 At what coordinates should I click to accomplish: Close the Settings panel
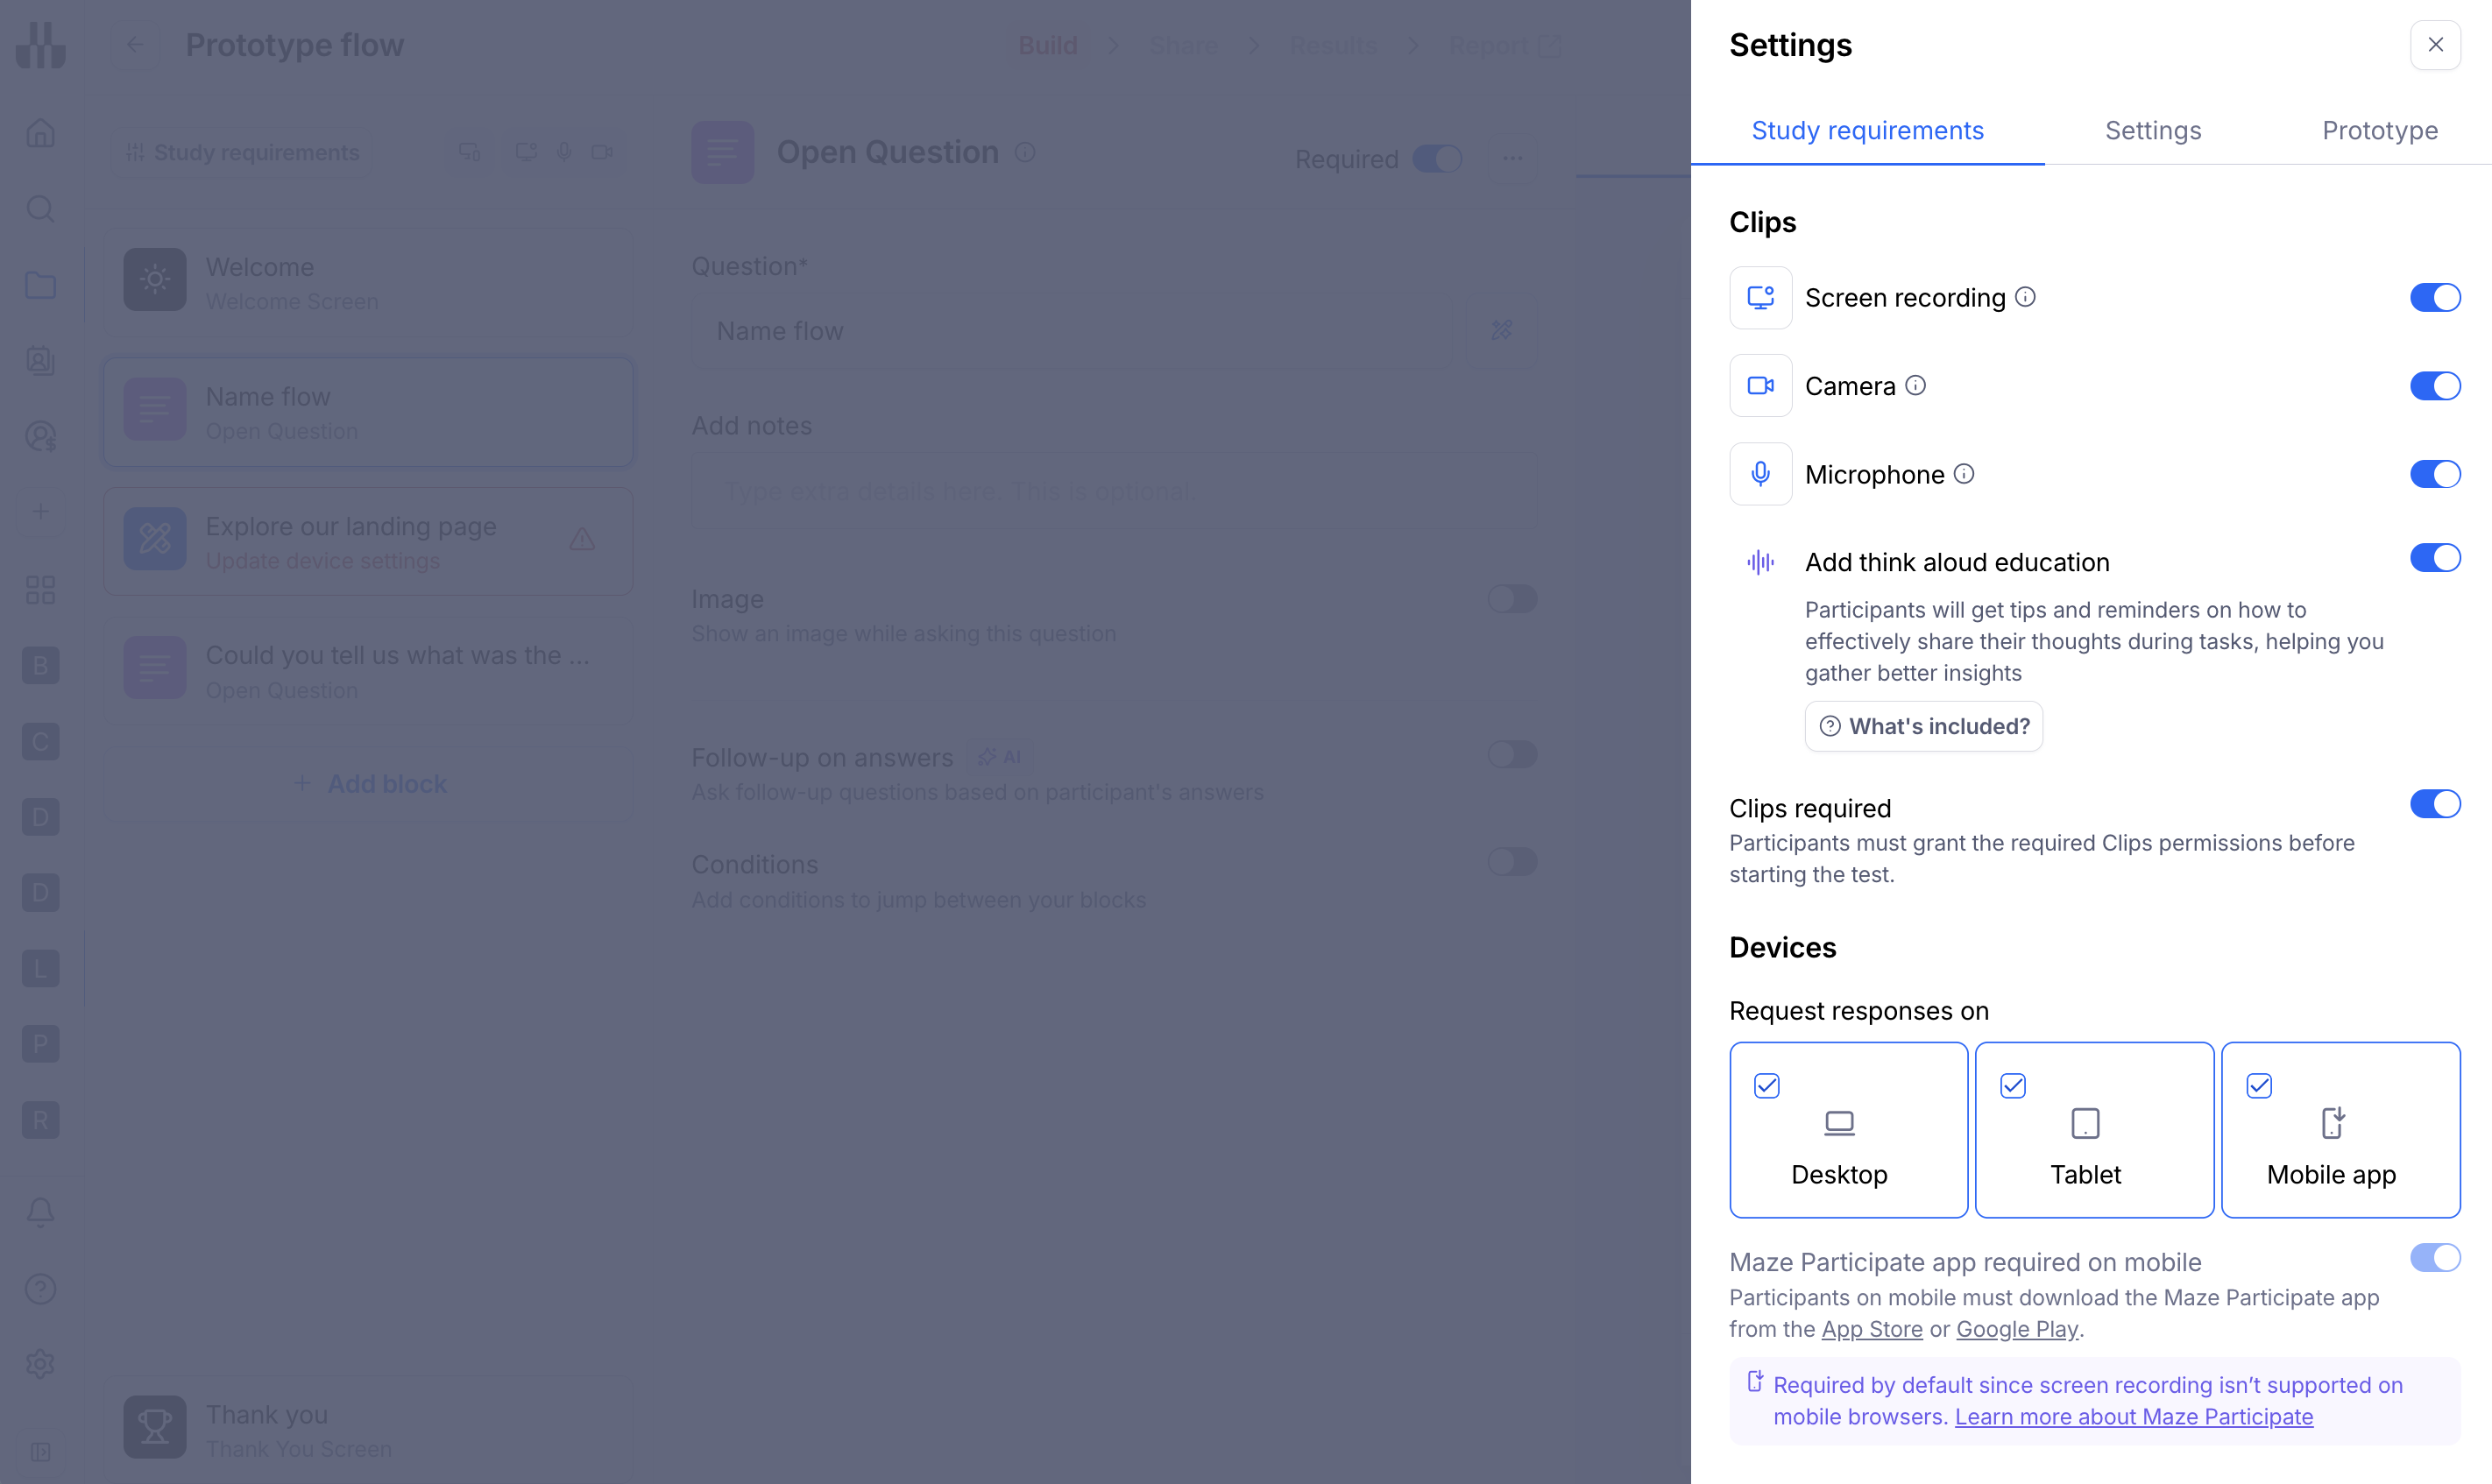point(2435,45)
